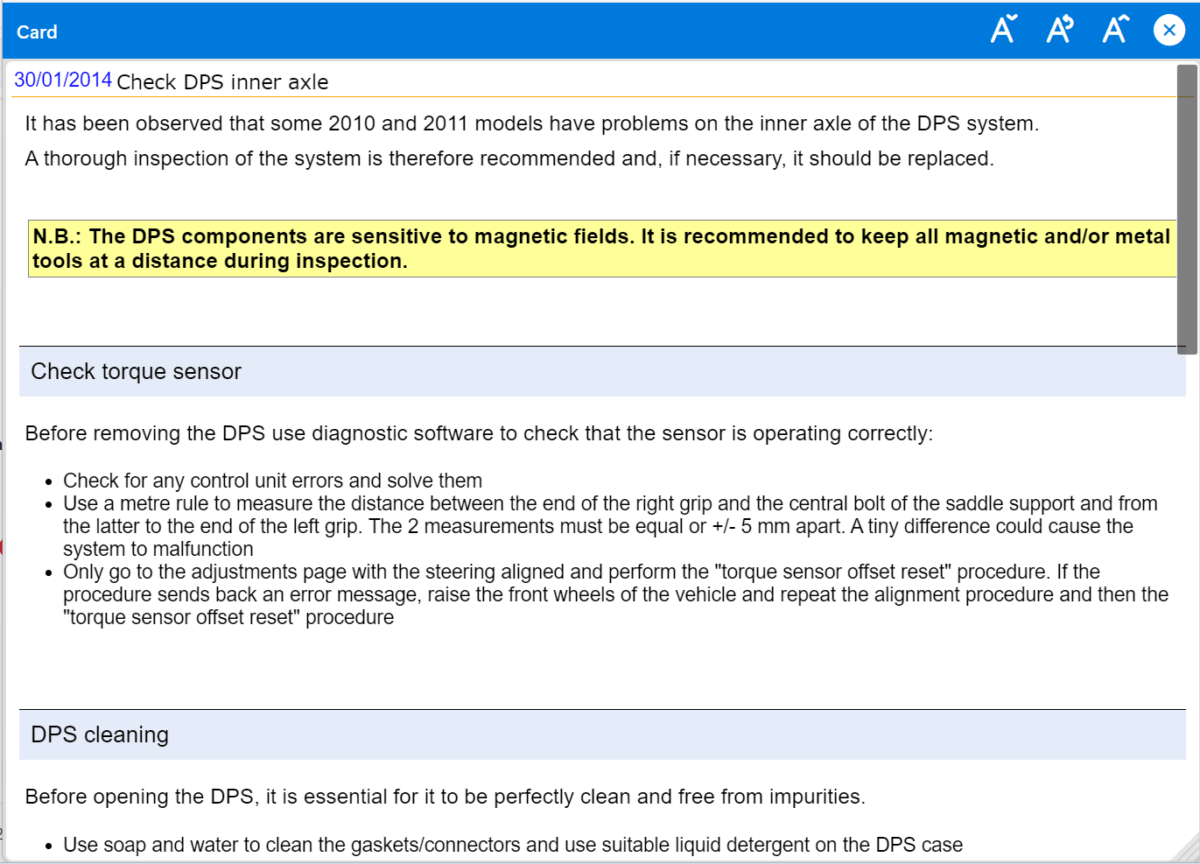1200x864 pixels.
Task: Click the vertical scrollbar thumb
Action: tap(1187, 208)
